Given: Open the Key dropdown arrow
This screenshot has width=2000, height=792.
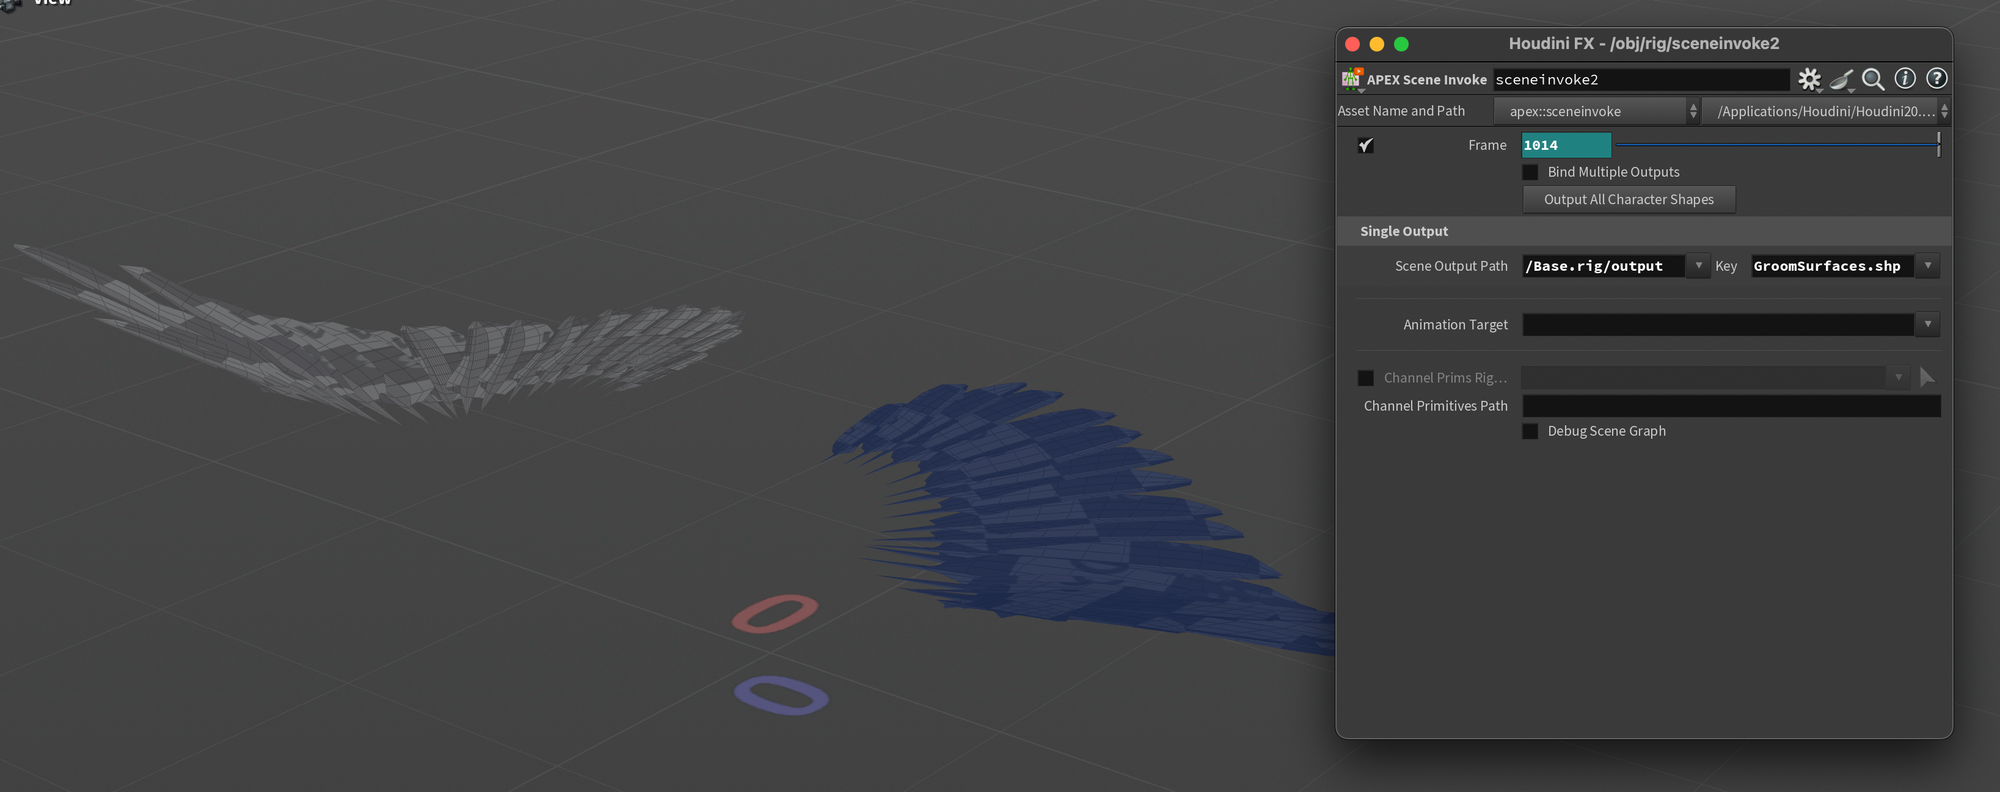Looking at the screenshot, I should coord(1928,266).
